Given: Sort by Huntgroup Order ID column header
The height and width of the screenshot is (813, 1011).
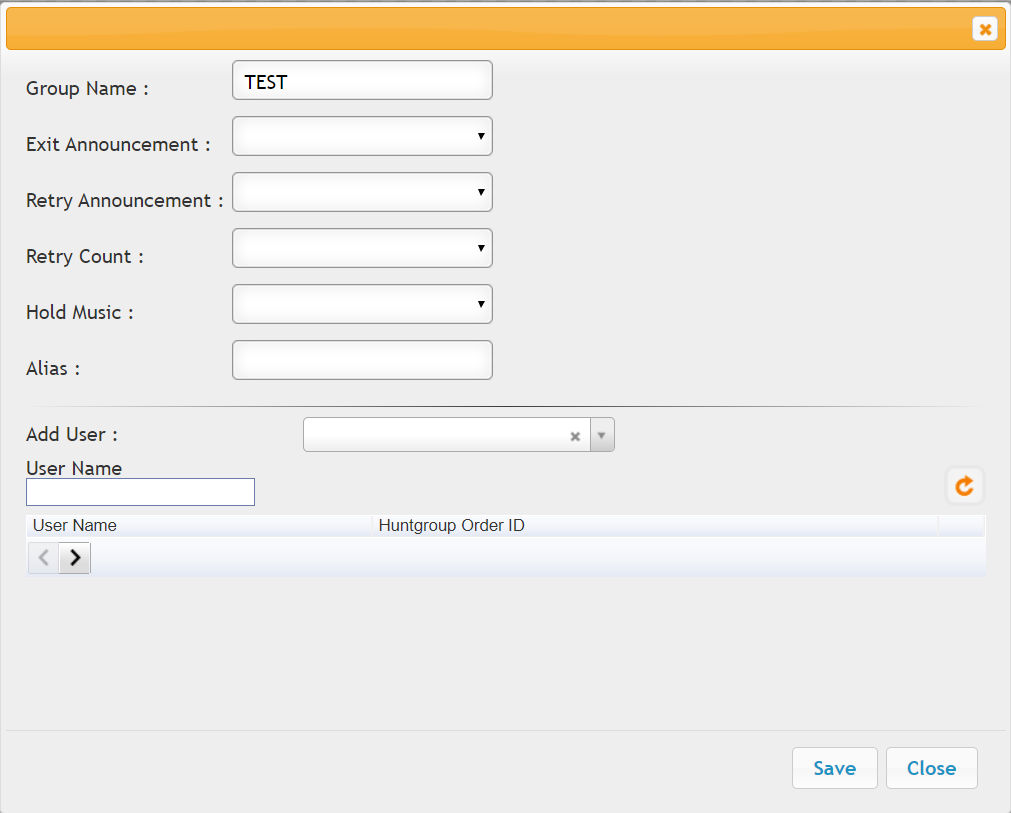Looking at the screenshot, I should click(655, 525).
